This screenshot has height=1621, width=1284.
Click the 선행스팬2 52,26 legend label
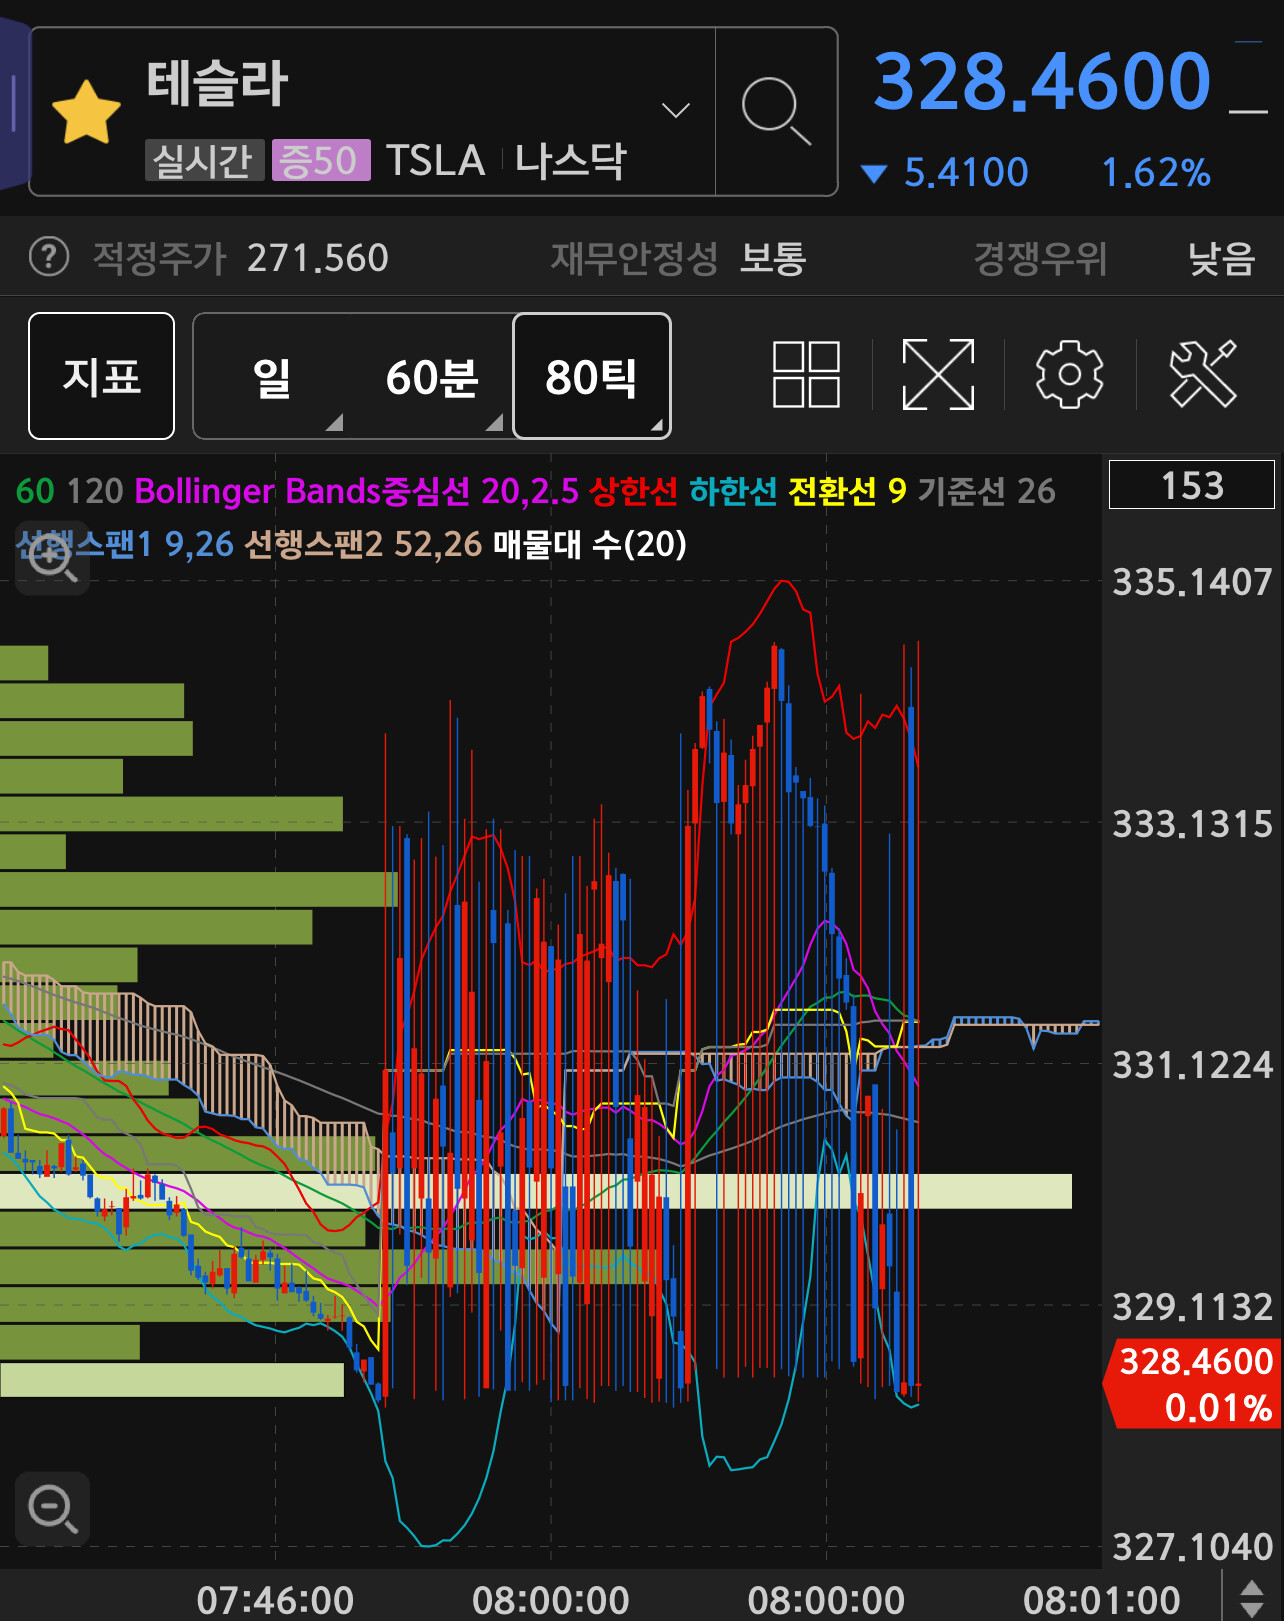pos(363,544)
